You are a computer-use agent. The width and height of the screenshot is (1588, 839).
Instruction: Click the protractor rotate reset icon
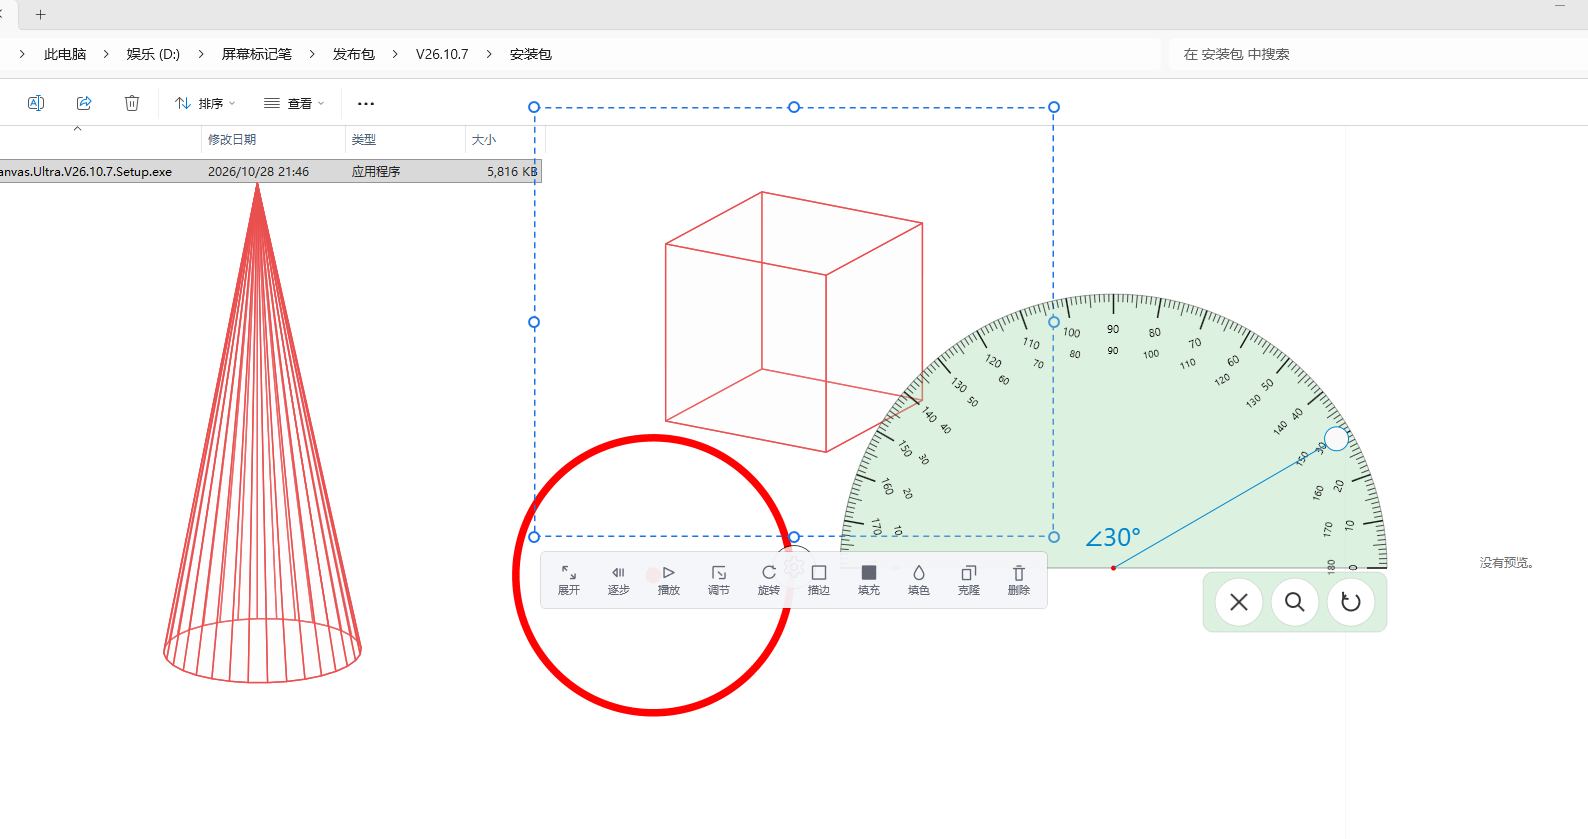(1351, 602)
